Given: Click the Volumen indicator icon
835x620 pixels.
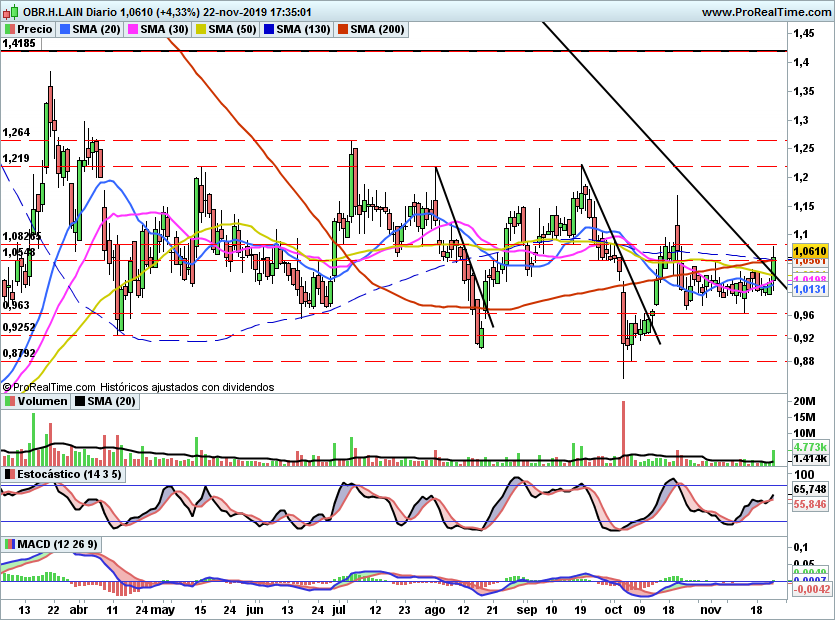Looking at the screenshot, I should (x=9, y=402).
